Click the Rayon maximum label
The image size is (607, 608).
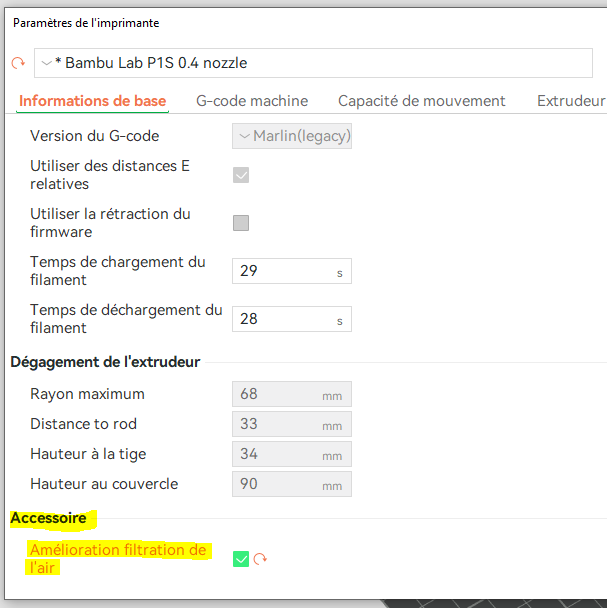pos(87,394)
